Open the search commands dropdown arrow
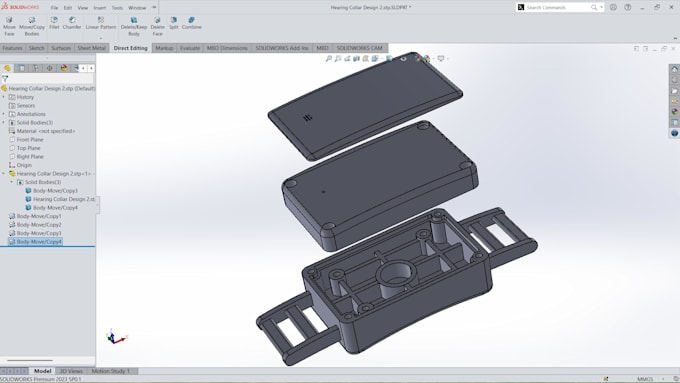This screenshot has width=680, height=383. coord(601,7)
